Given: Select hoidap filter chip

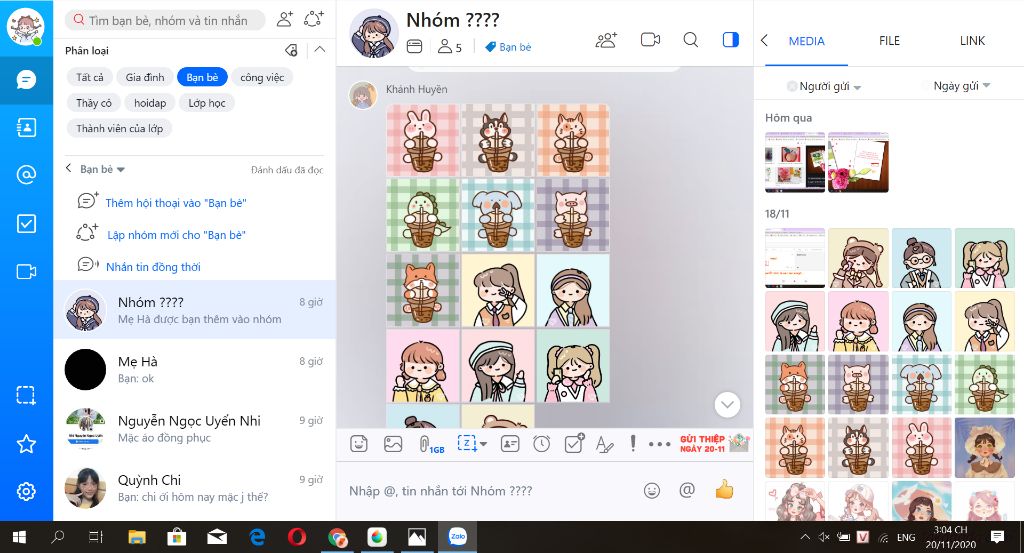Looking at the screenshot, I should [150, 103].
